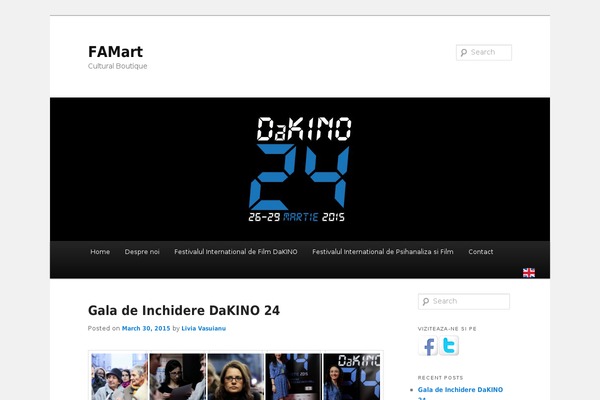The image size is (600, 400).
Task: Click the Facebook icon in sidebar
Action: 428,346
